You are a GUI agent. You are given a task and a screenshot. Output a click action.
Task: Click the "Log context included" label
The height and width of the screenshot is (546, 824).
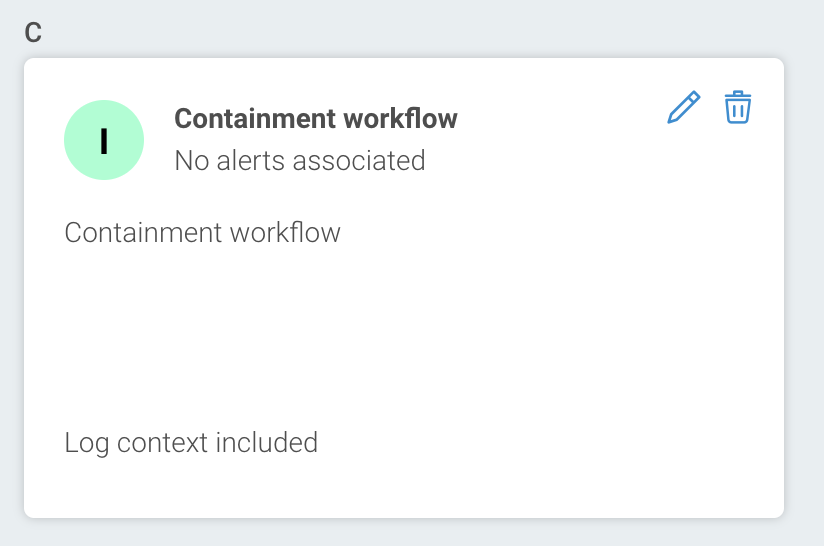191,442
